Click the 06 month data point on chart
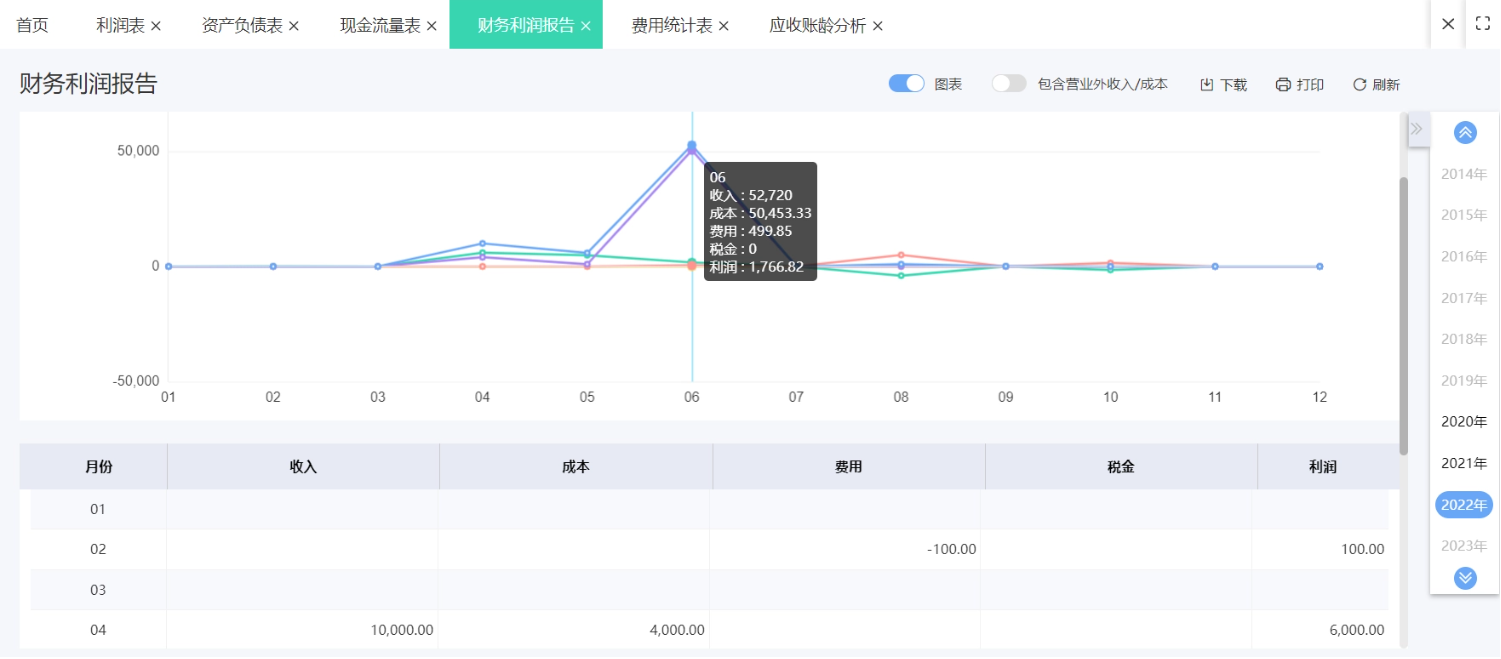 point(692,146)
